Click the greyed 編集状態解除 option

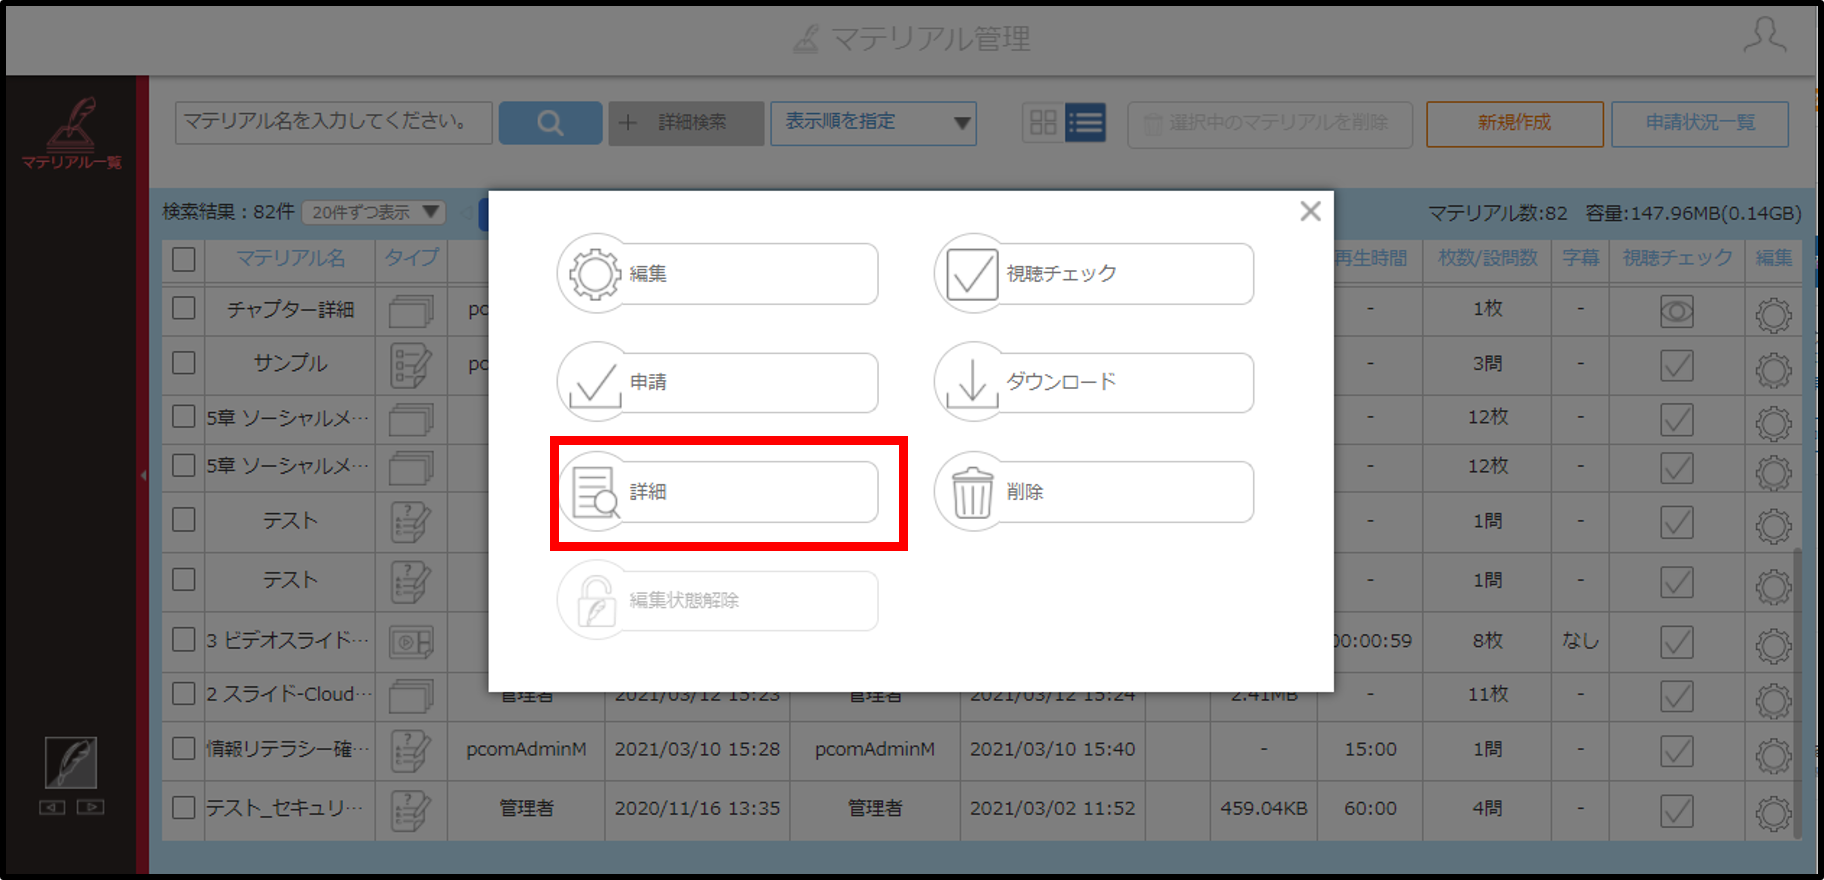point(718,600)
